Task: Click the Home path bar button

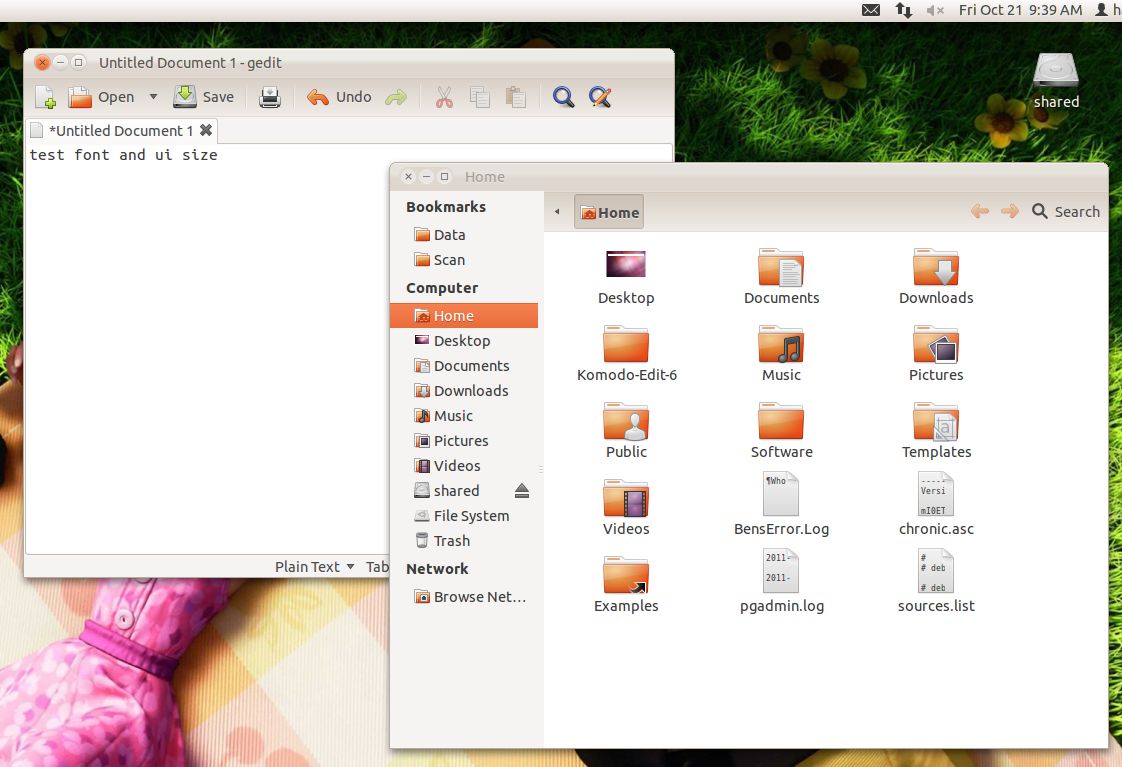Action: click(x=609, y=212)
